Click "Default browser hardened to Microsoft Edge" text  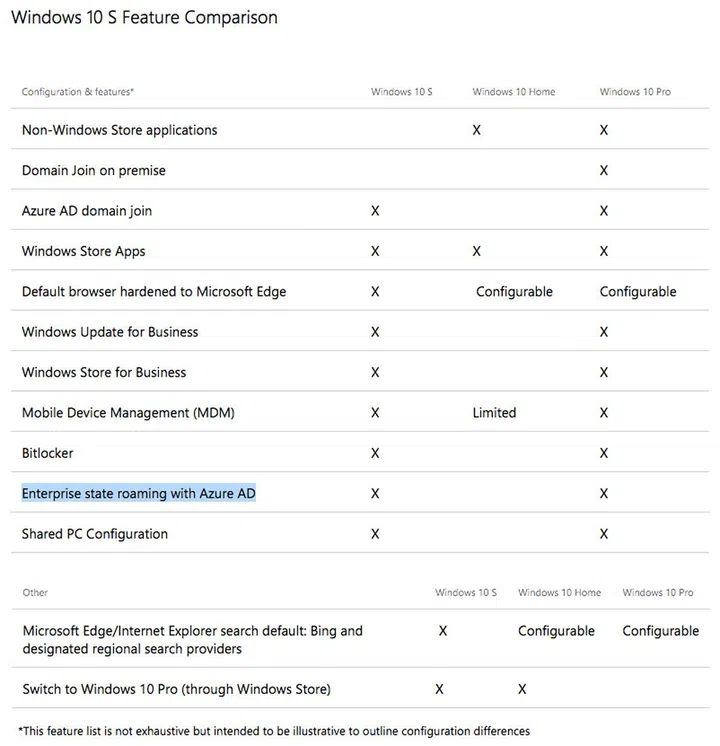pos(154,292)
